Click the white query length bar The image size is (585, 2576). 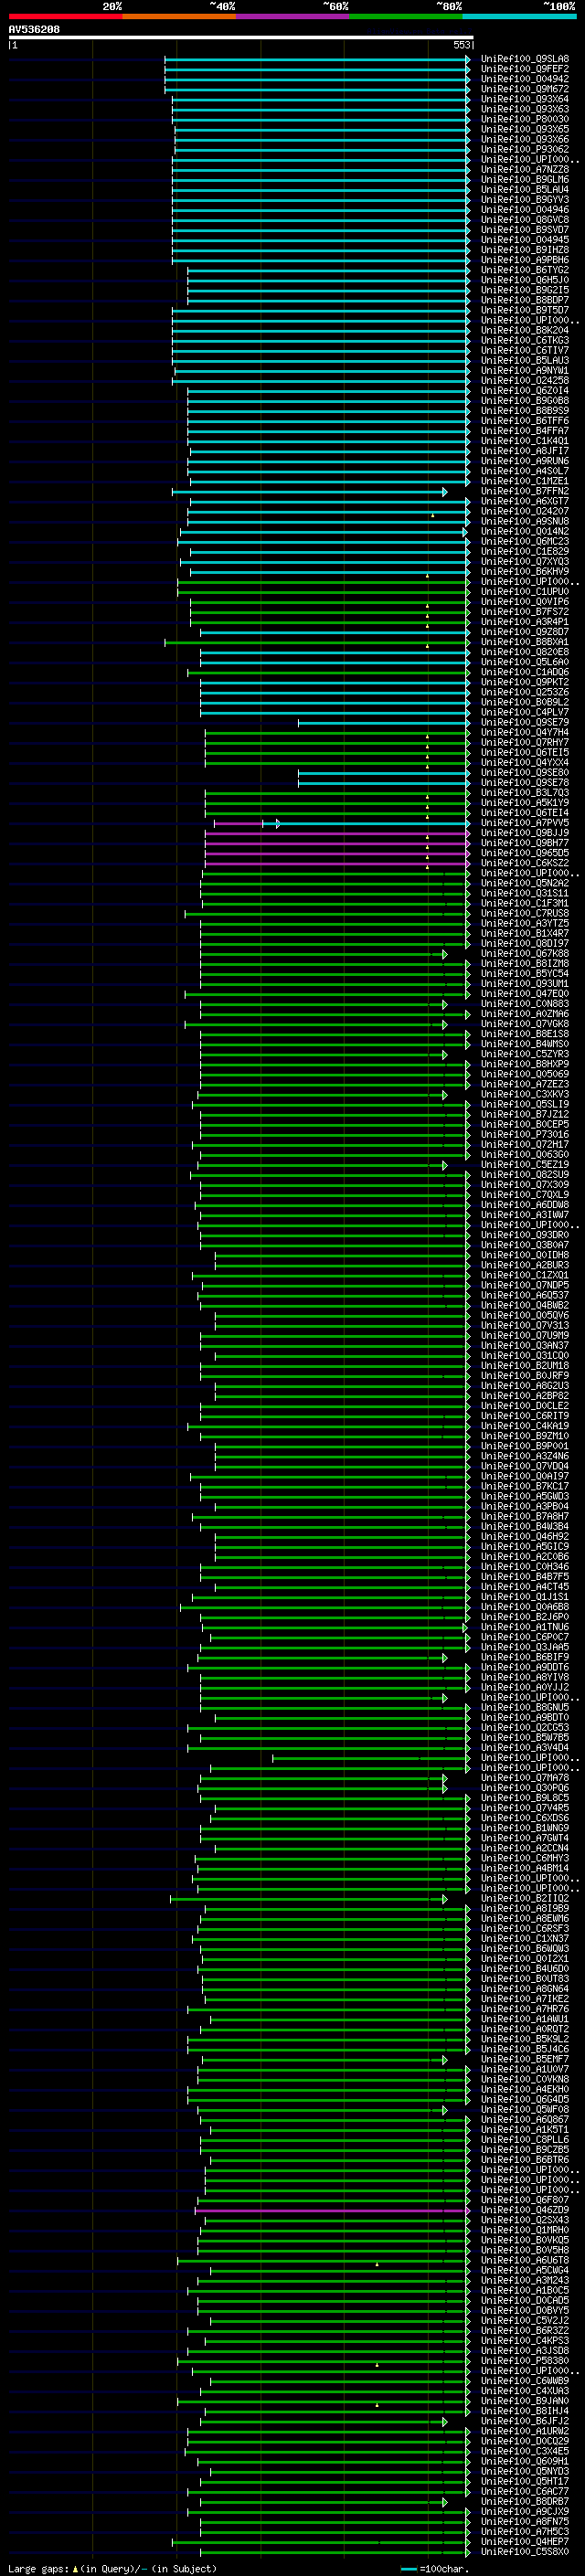(241, 38)
